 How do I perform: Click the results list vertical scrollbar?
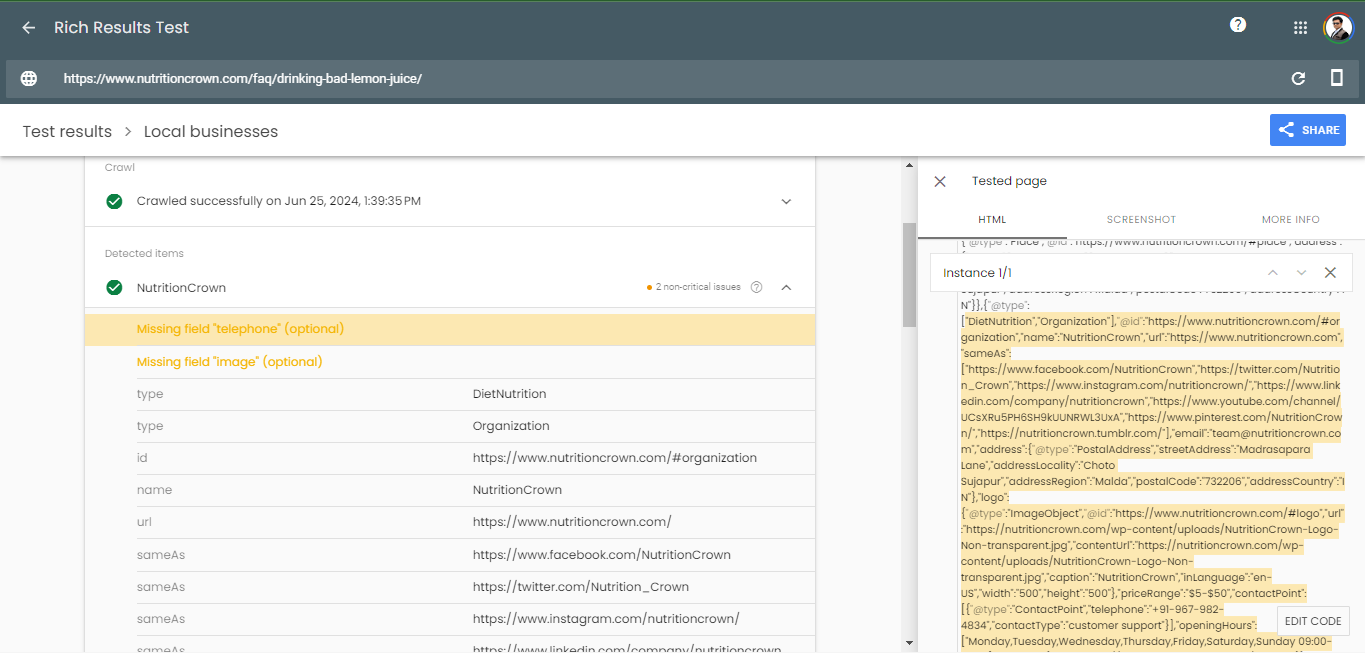point(909,275)
